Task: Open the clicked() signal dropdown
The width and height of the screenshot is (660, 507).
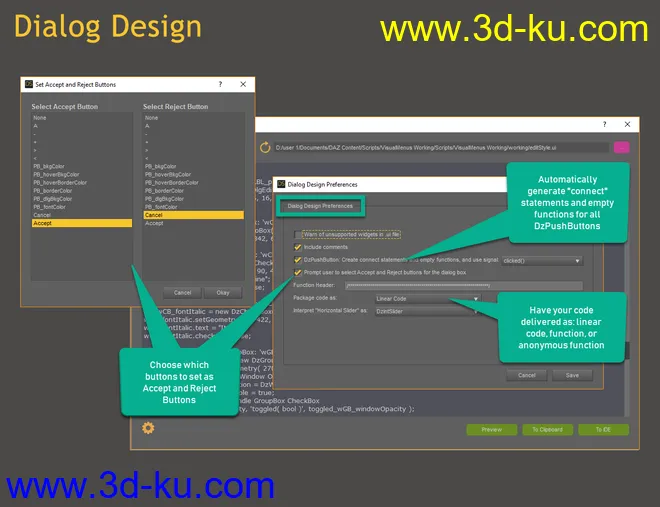Action: 541,260
